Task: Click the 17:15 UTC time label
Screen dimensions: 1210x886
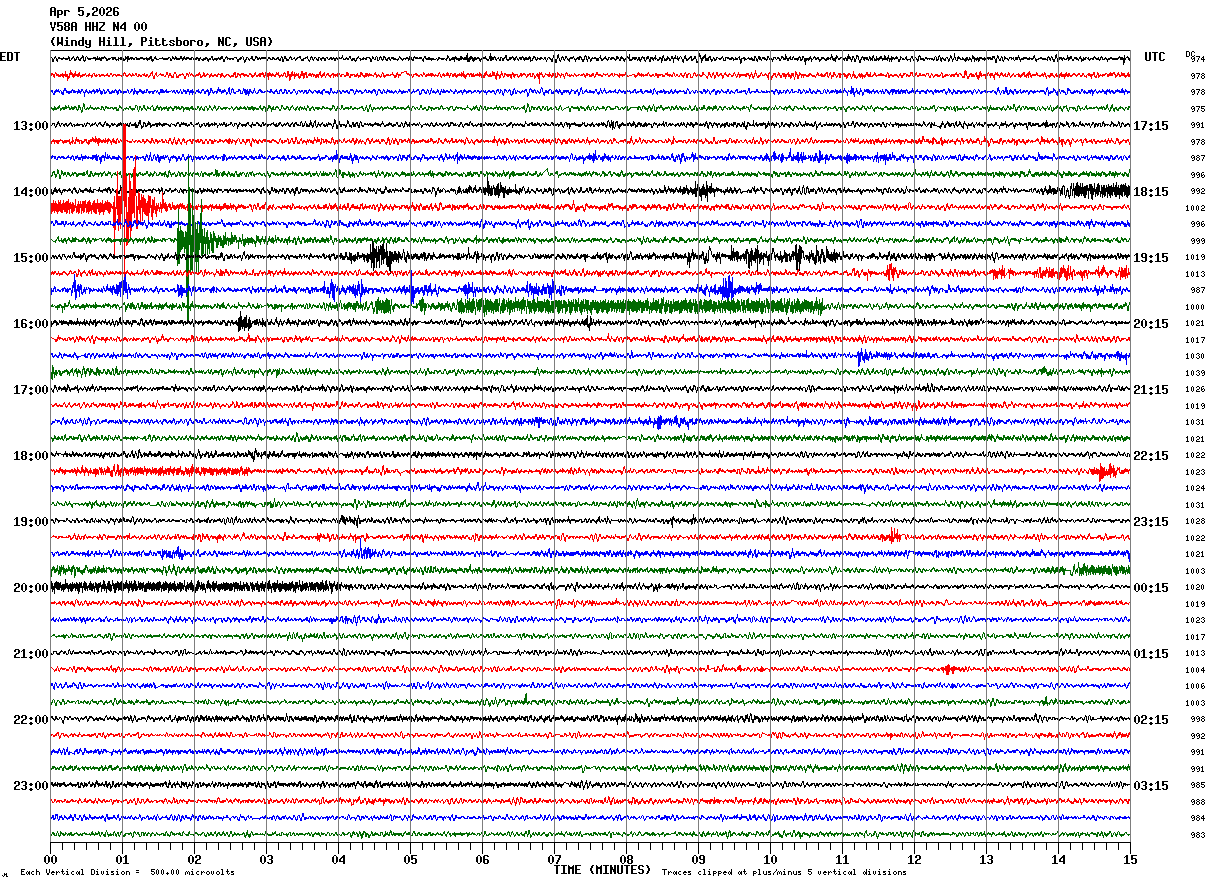Action: (x=1150, y=125)
